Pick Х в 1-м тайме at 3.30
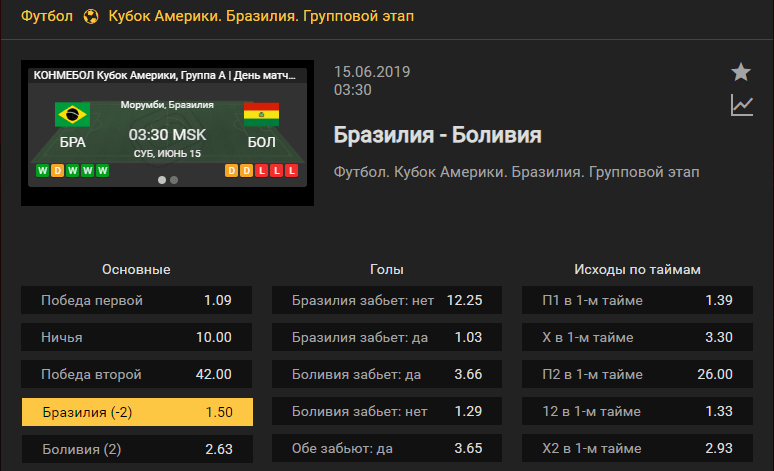 (637, 337)
